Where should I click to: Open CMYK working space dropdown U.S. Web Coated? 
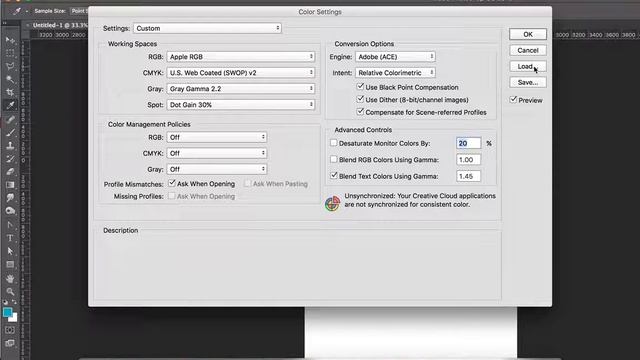click(x=241, y=73)
